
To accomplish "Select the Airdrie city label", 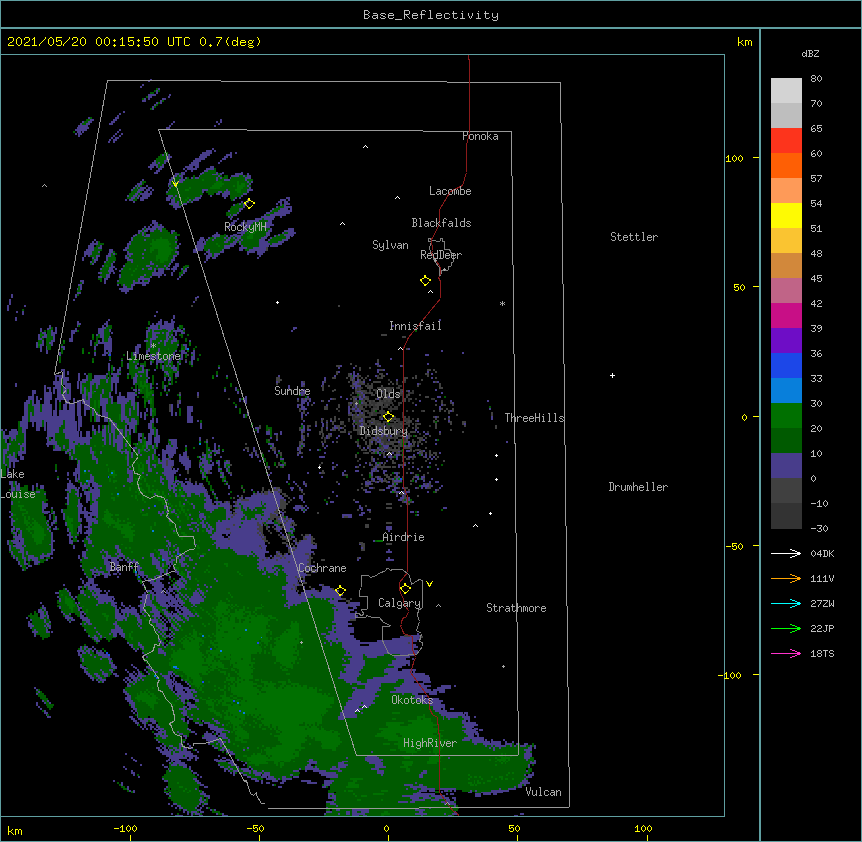I will 404,537.
